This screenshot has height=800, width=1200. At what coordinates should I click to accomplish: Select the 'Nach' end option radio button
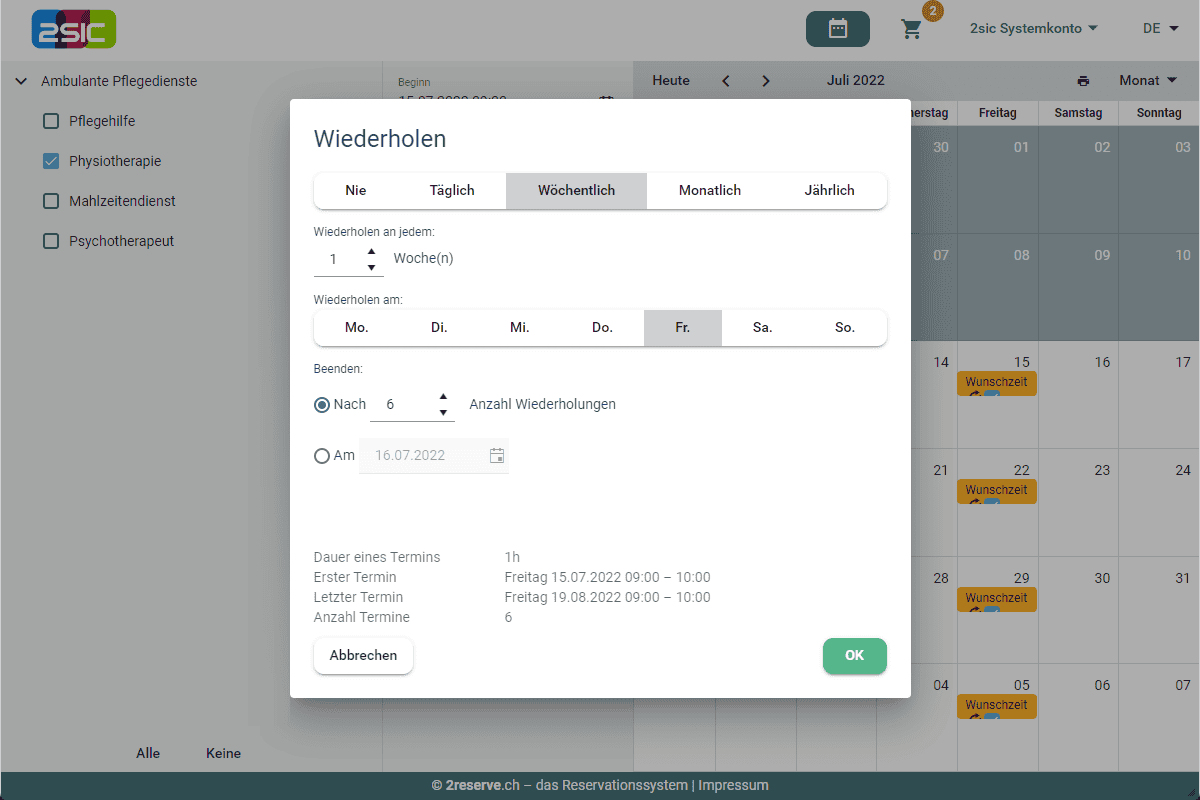tap(322, 405)
